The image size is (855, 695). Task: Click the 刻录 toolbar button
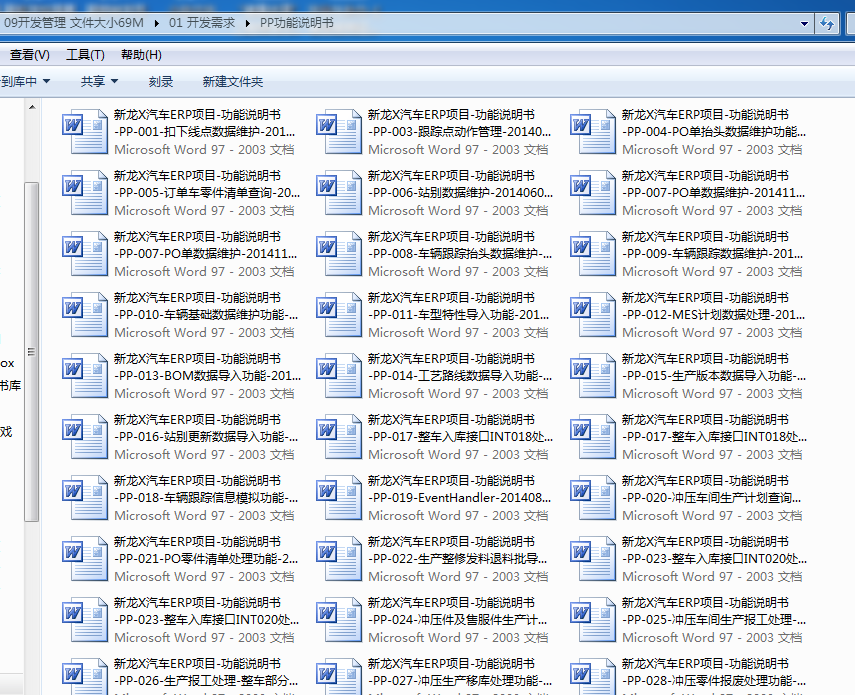(x=161, y=82)
